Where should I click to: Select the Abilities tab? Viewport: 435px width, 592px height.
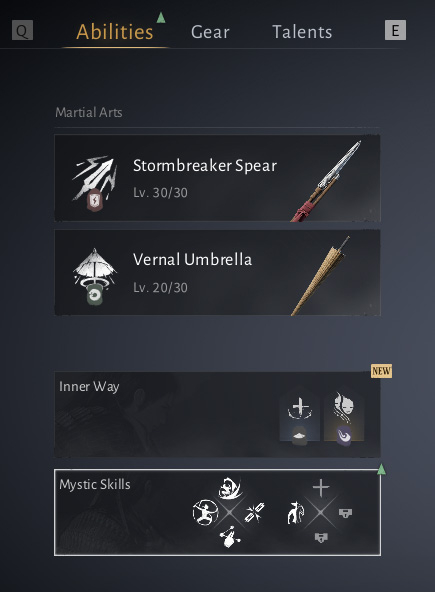pyautogui.click(x=115, y=32)
